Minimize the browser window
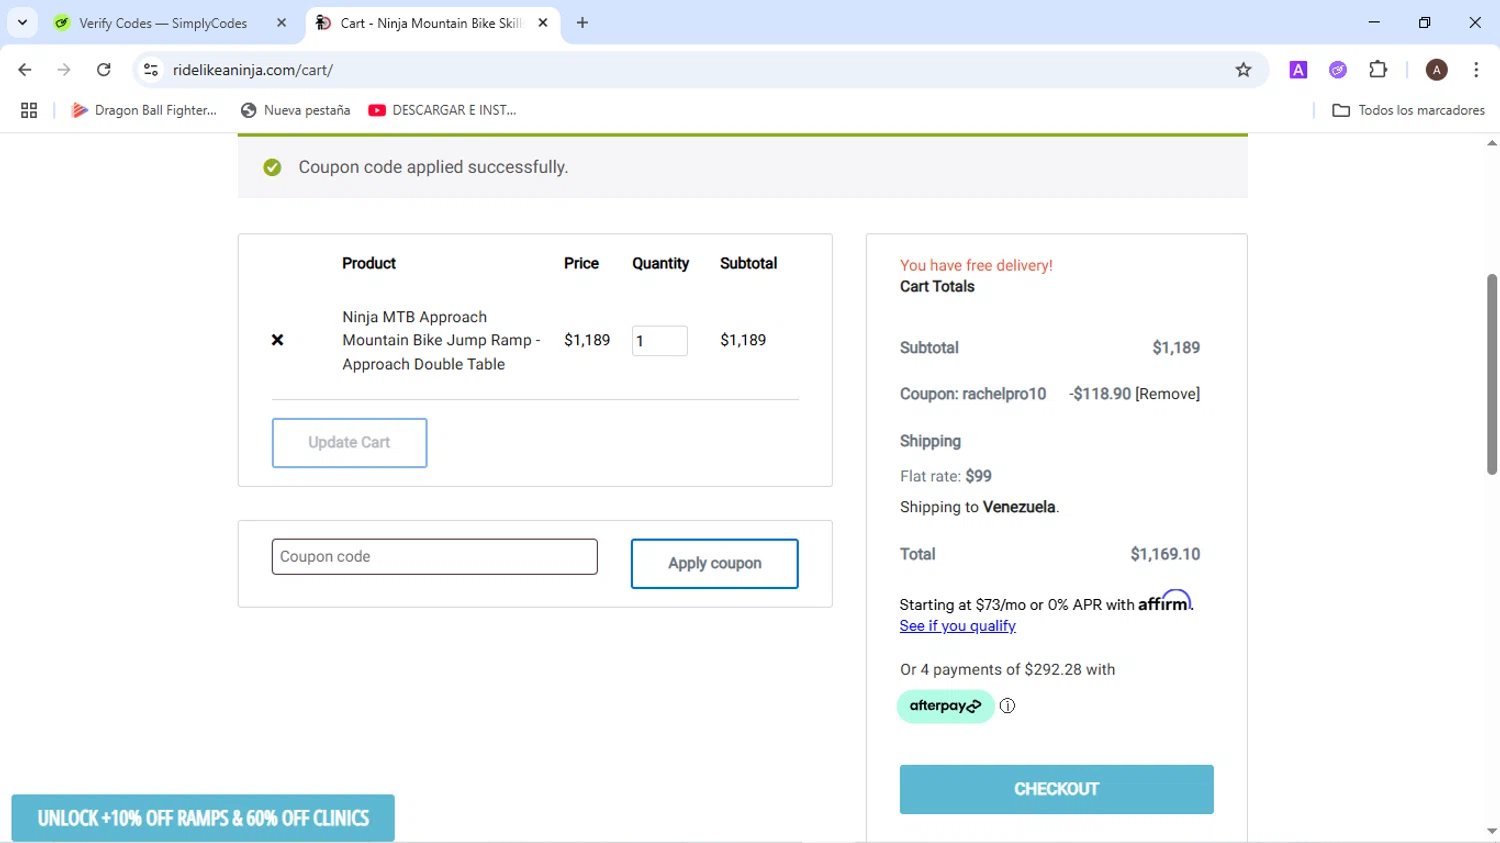This screenshot has width=1500, height=843. coord(1374,22)
